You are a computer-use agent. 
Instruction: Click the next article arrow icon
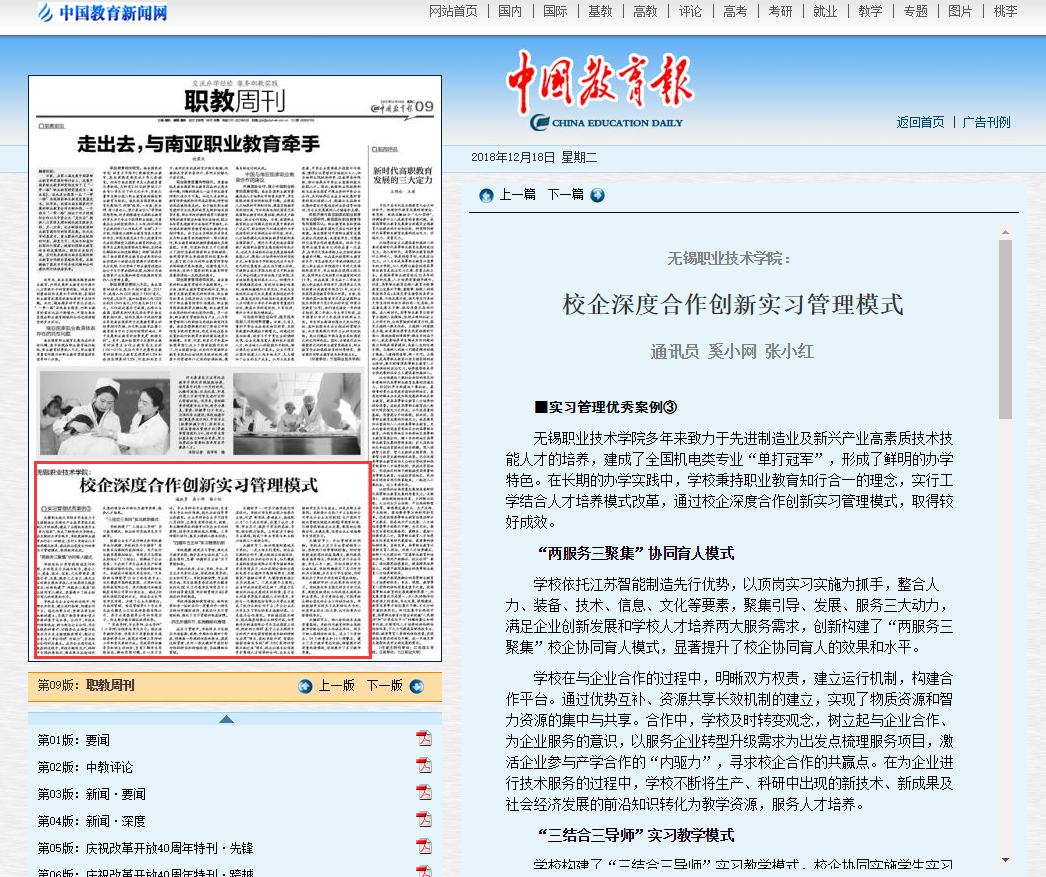597,195
